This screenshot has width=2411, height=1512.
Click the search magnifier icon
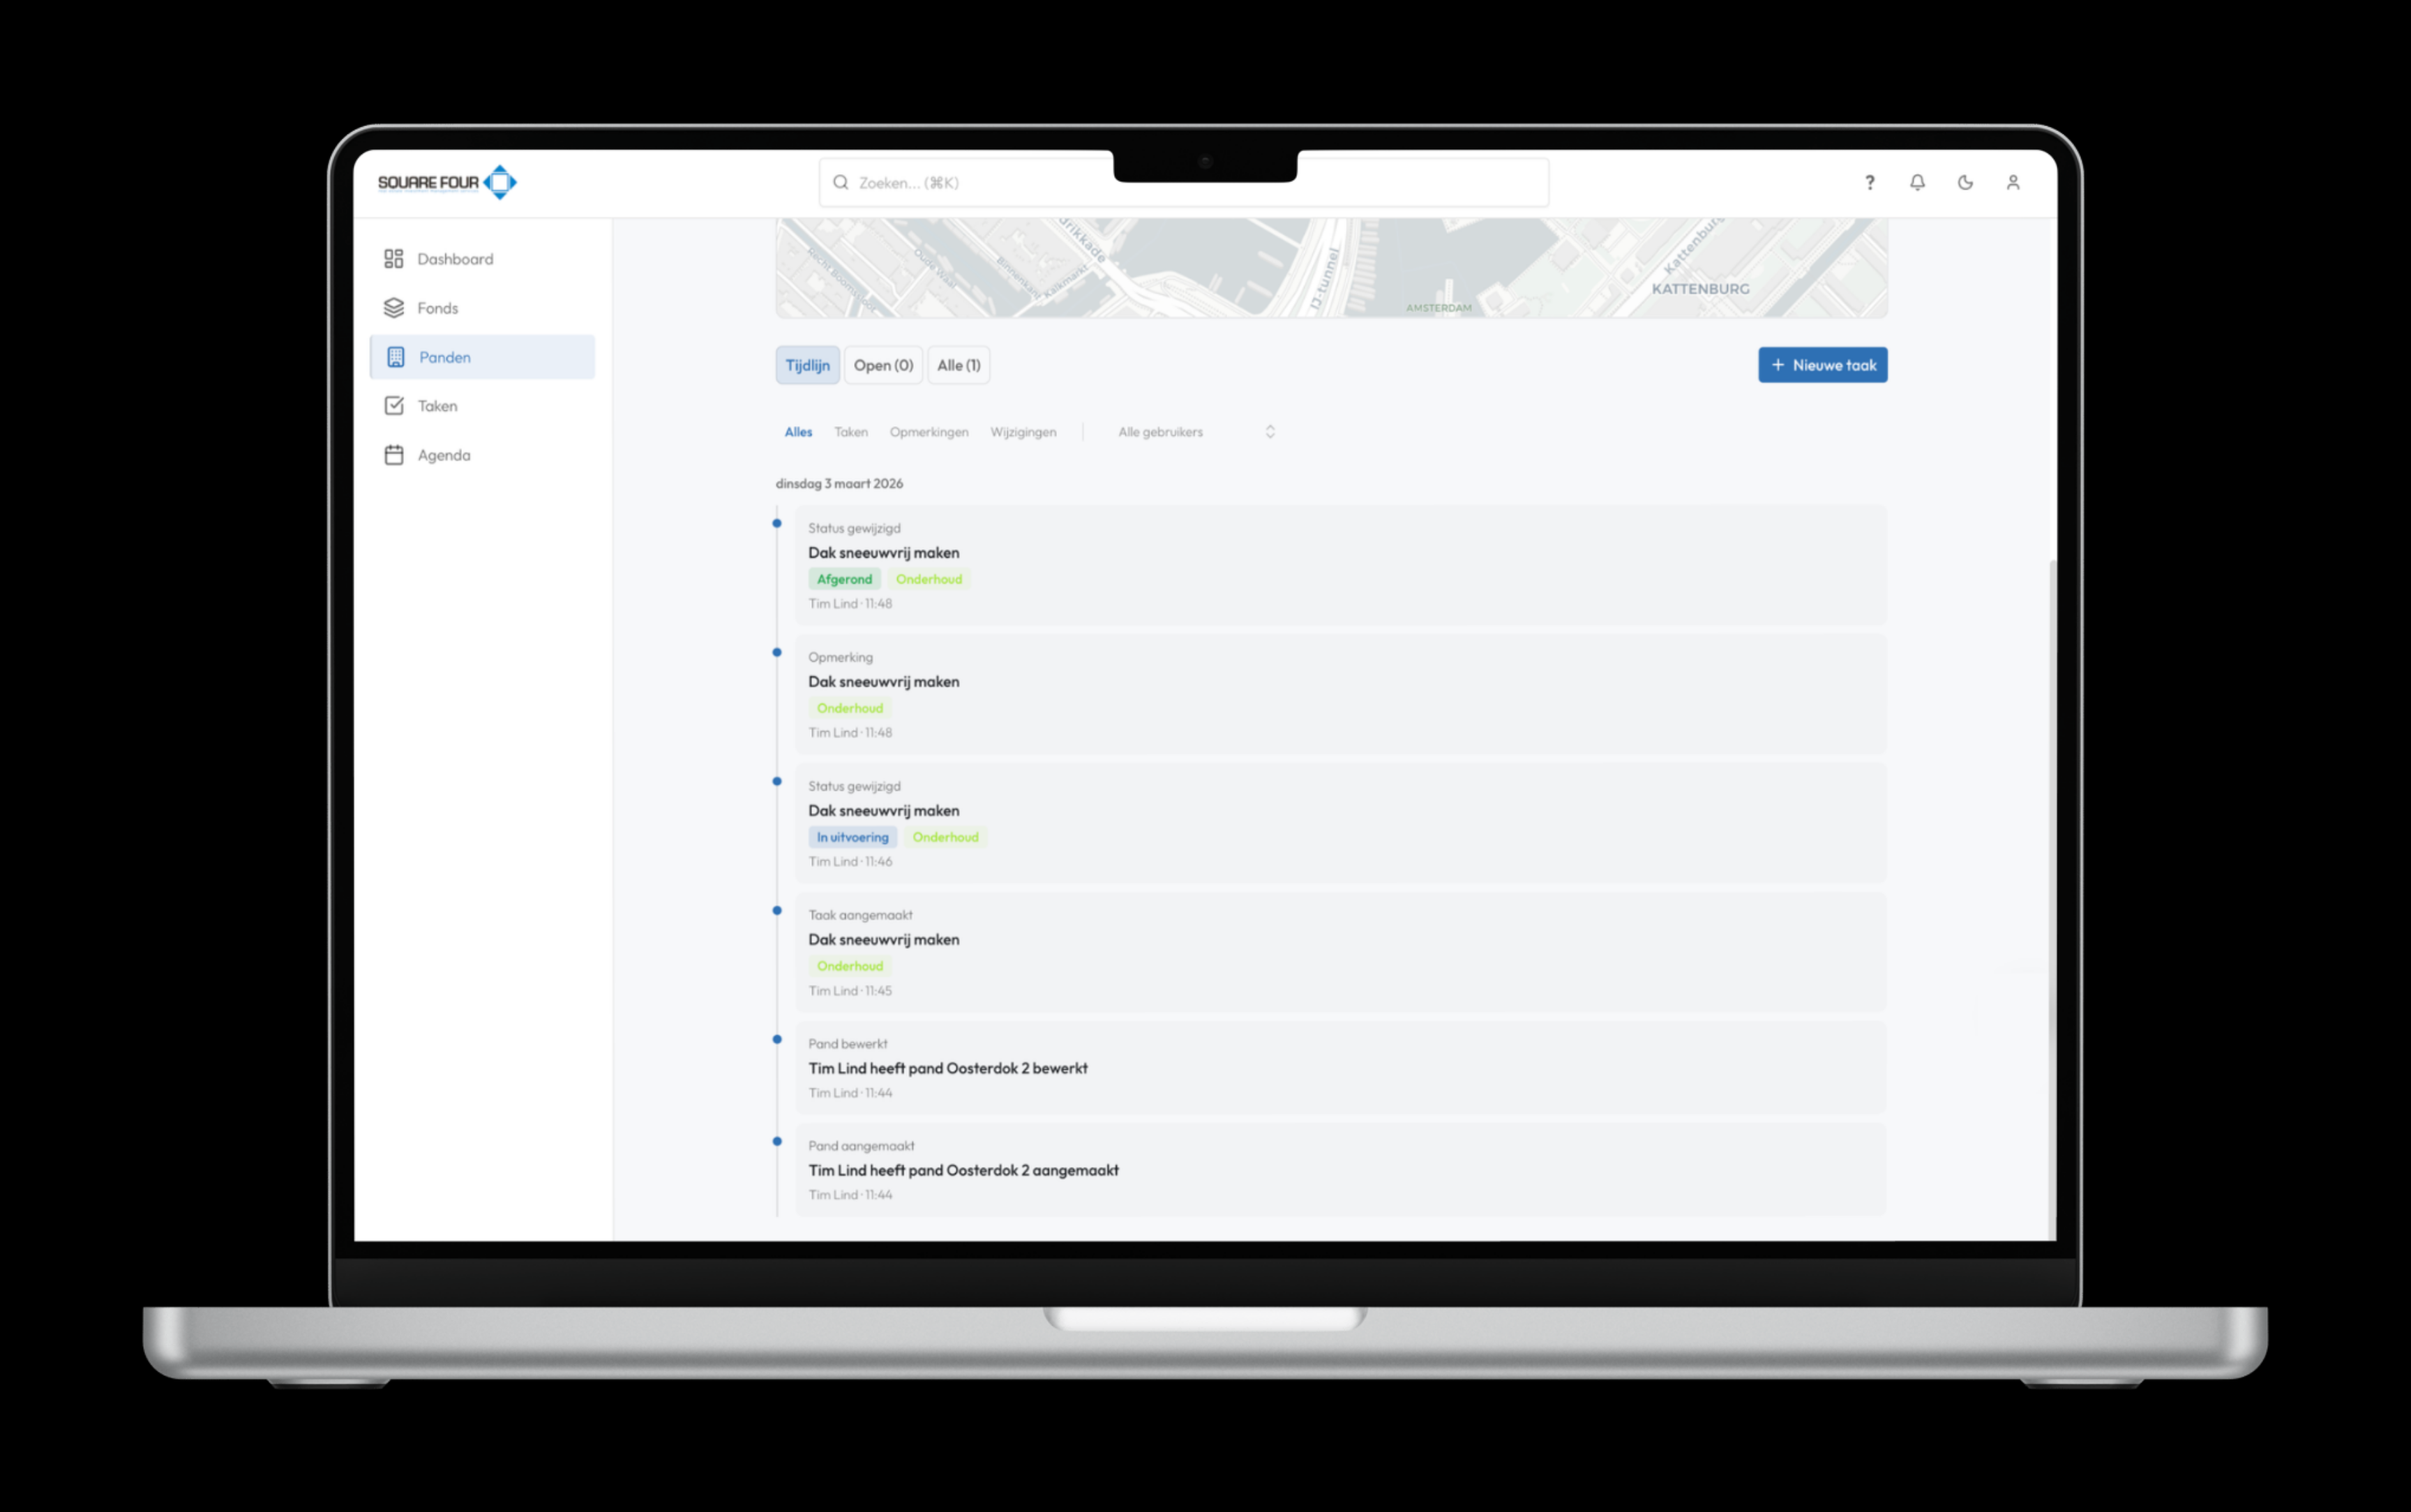click(841, 182)
